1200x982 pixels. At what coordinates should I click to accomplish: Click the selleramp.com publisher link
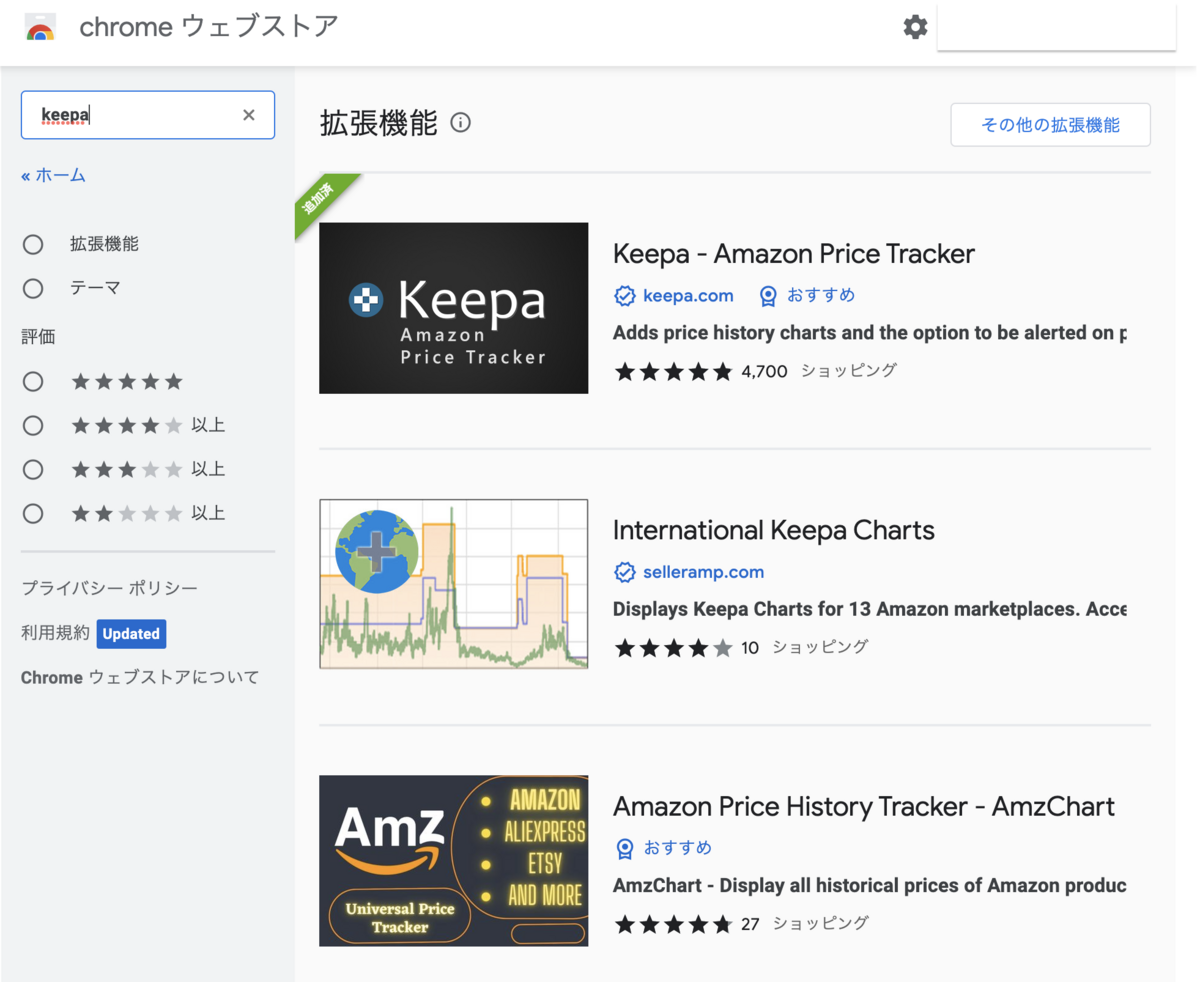pyautogui.click(x=703, y=572)
